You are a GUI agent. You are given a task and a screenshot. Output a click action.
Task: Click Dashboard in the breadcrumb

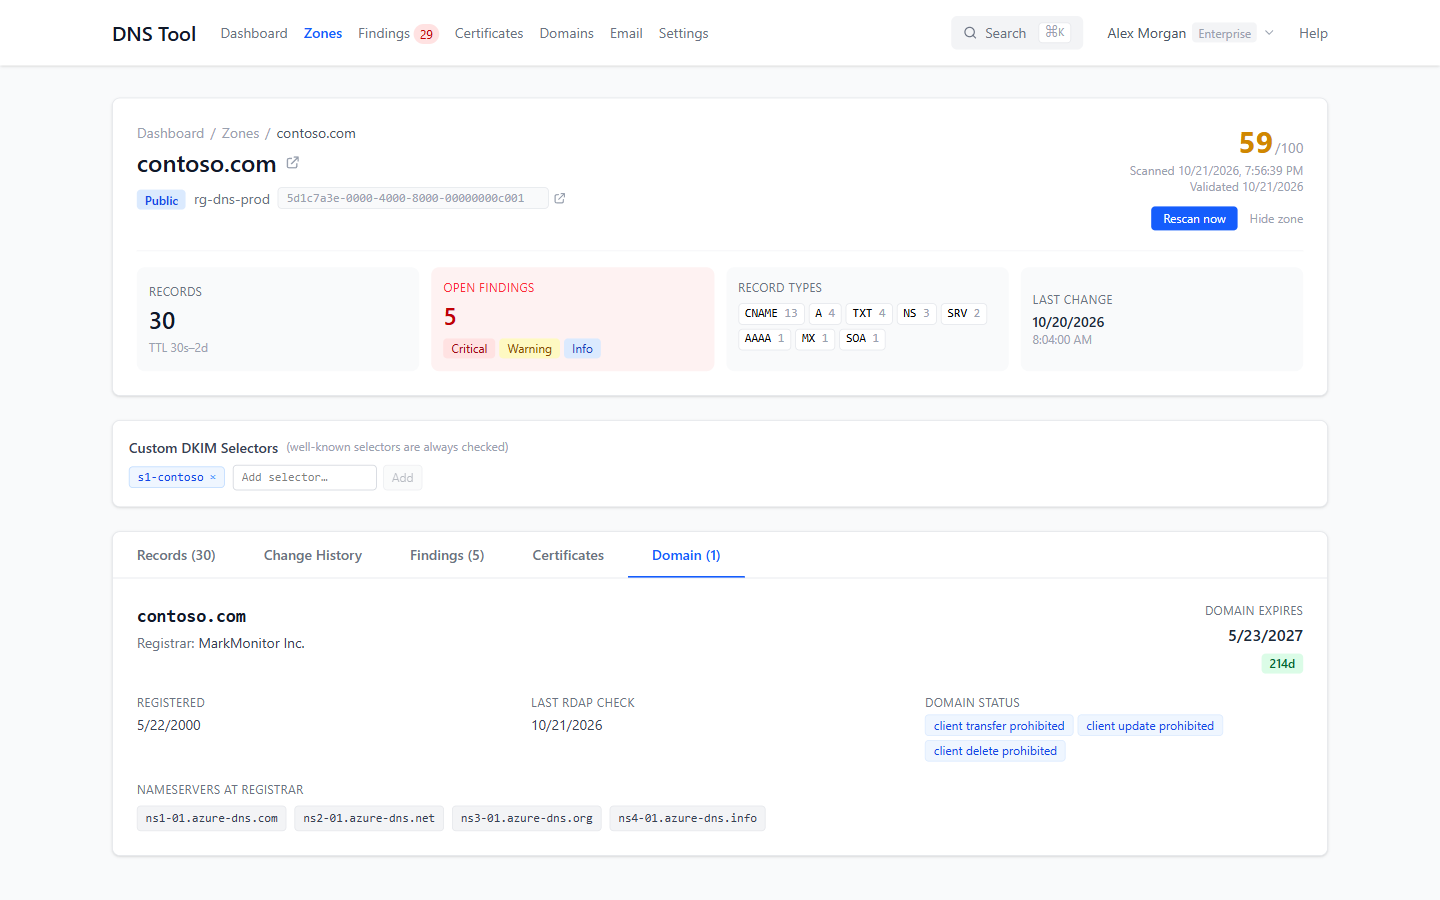point(170,133)
